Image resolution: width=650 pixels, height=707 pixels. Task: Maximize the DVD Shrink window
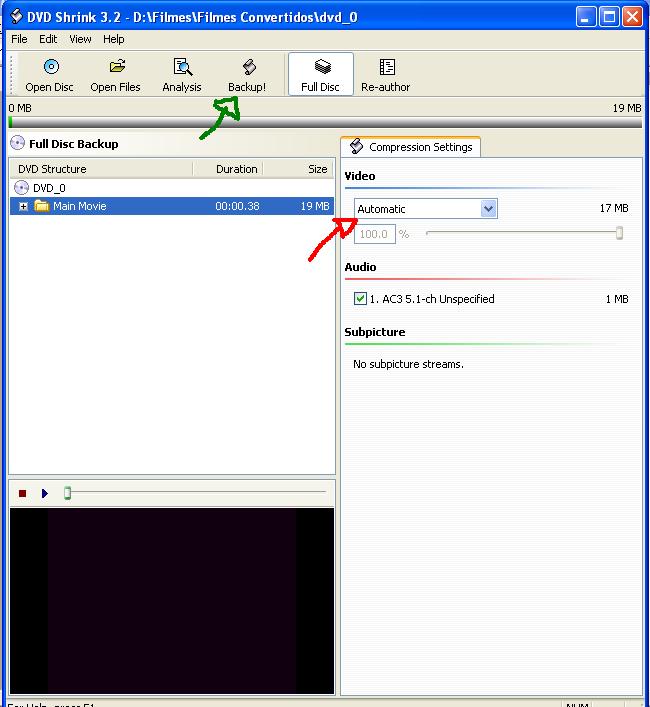(609, 17)
